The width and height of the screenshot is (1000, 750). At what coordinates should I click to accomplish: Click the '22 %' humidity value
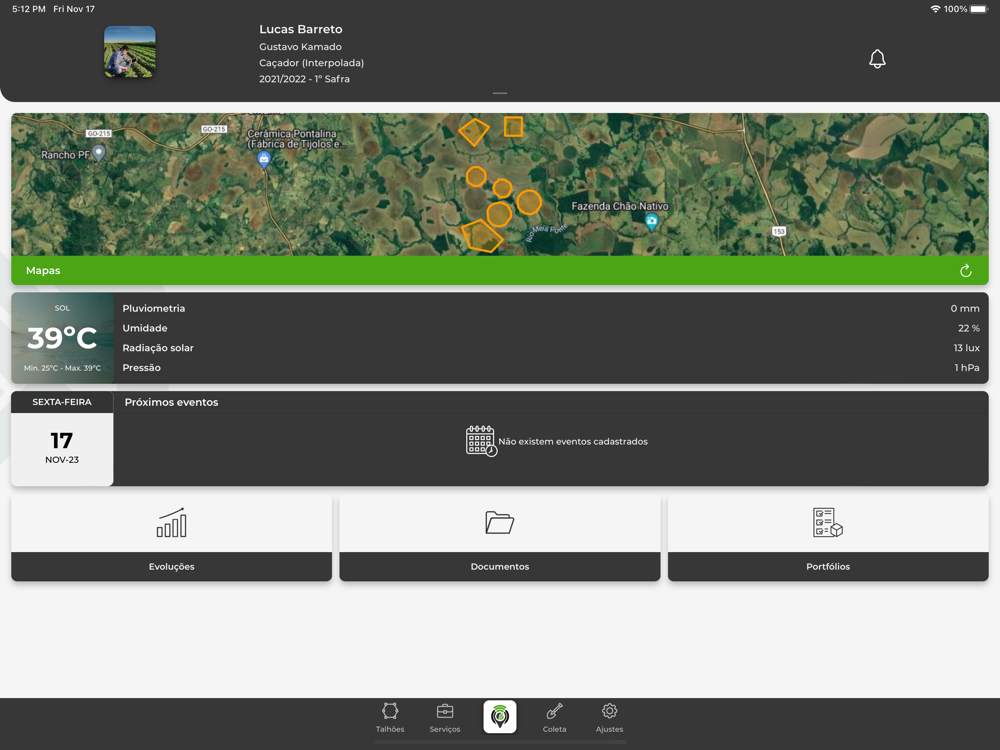[x=969, y=328]
